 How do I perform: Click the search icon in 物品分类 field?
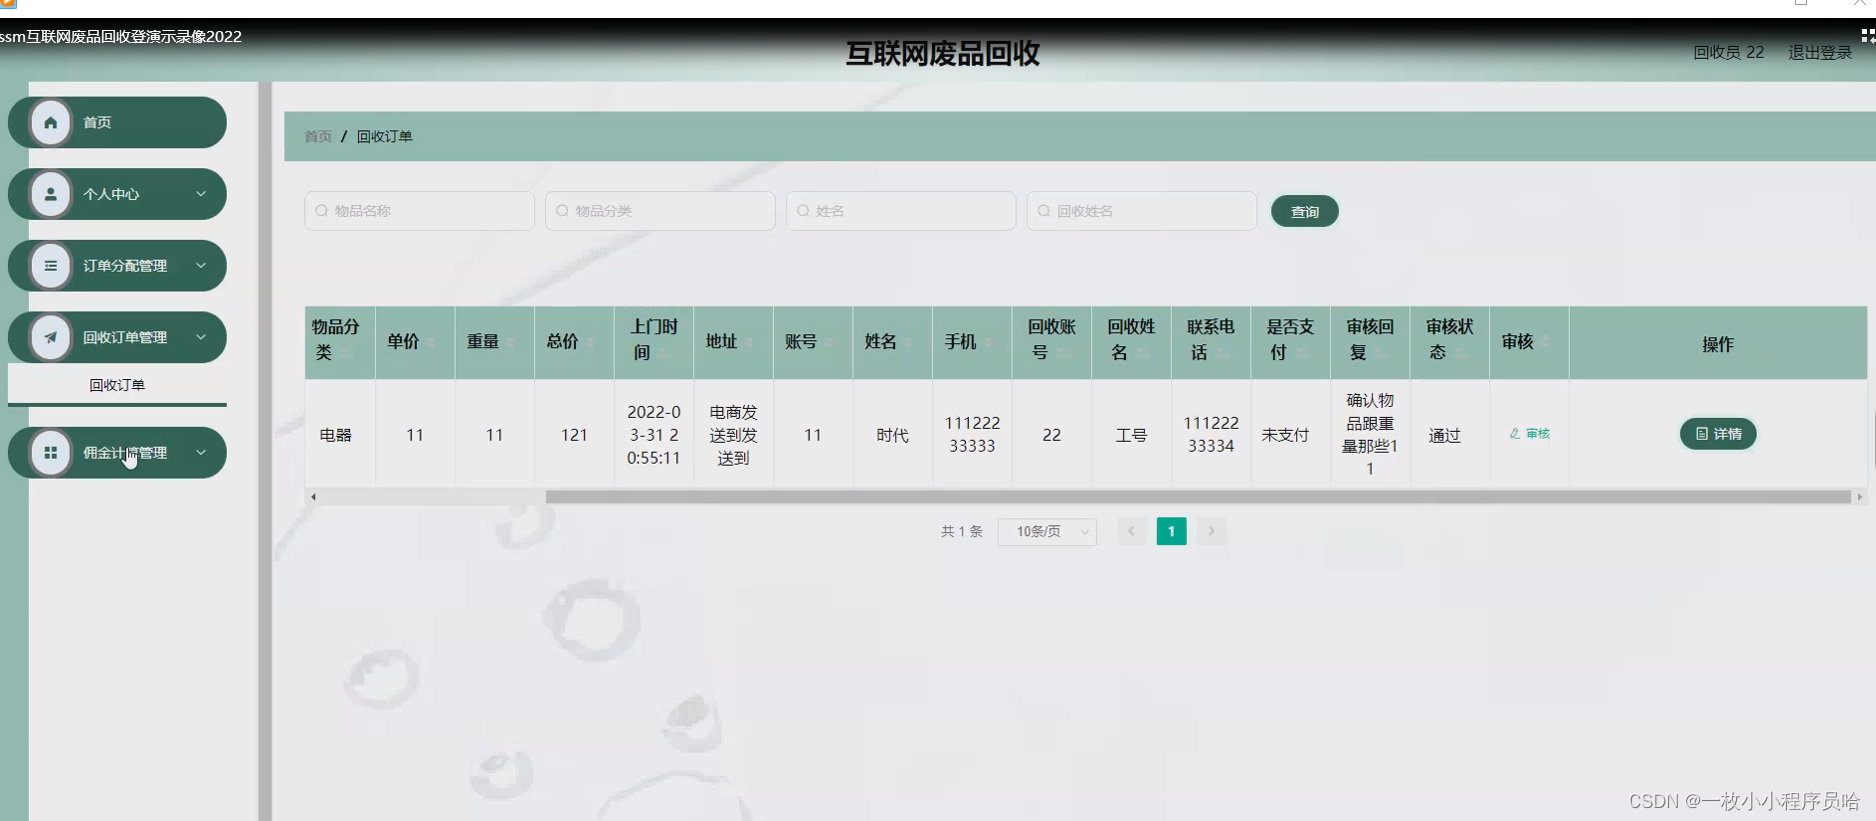(x=563, y=211)
